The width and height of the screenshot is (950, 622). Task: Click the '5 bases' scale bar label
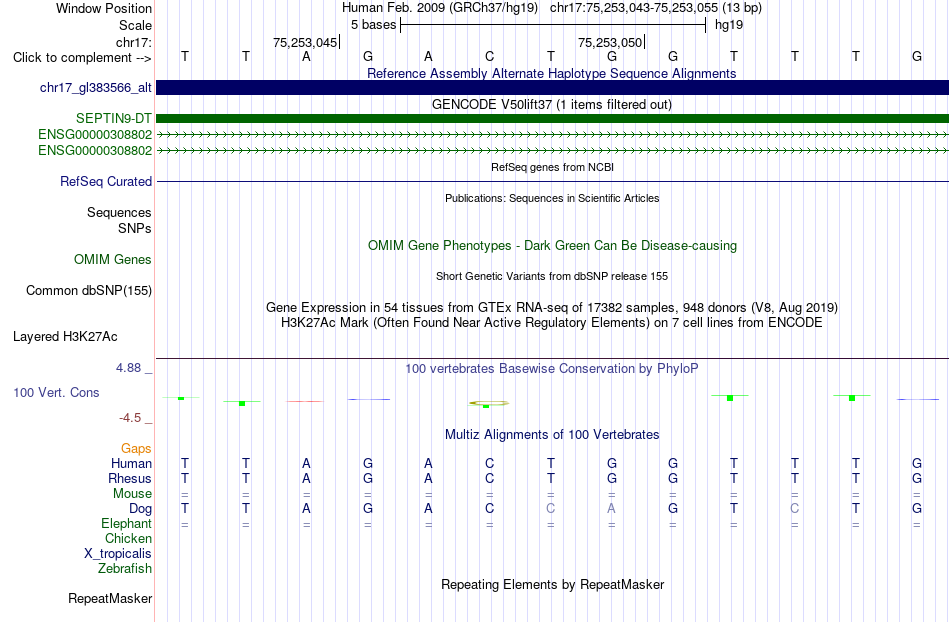(x=373, y=25)
